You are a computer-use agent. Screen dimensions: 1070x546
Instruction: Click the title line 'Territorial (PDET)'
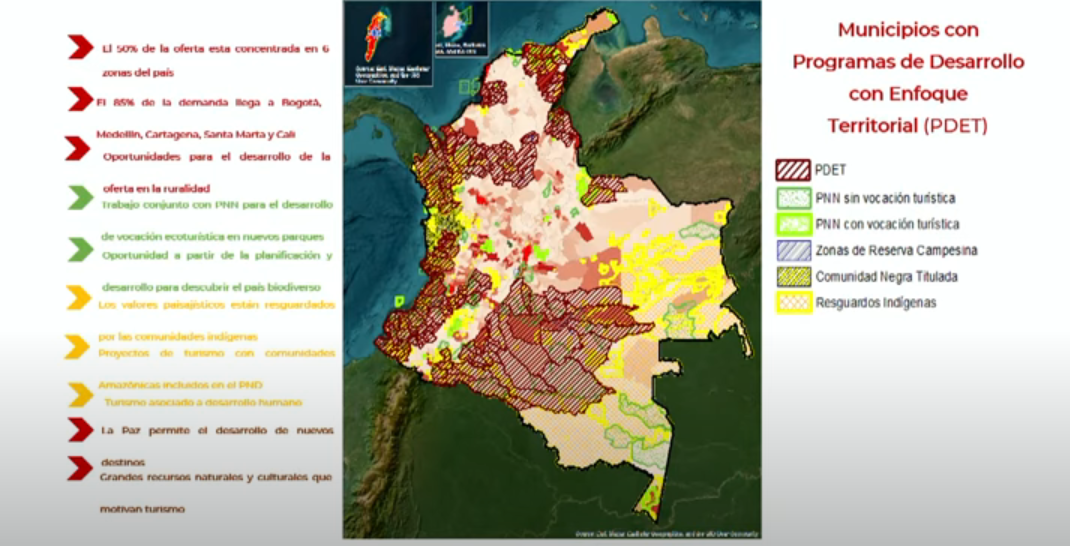click(908, 126)
